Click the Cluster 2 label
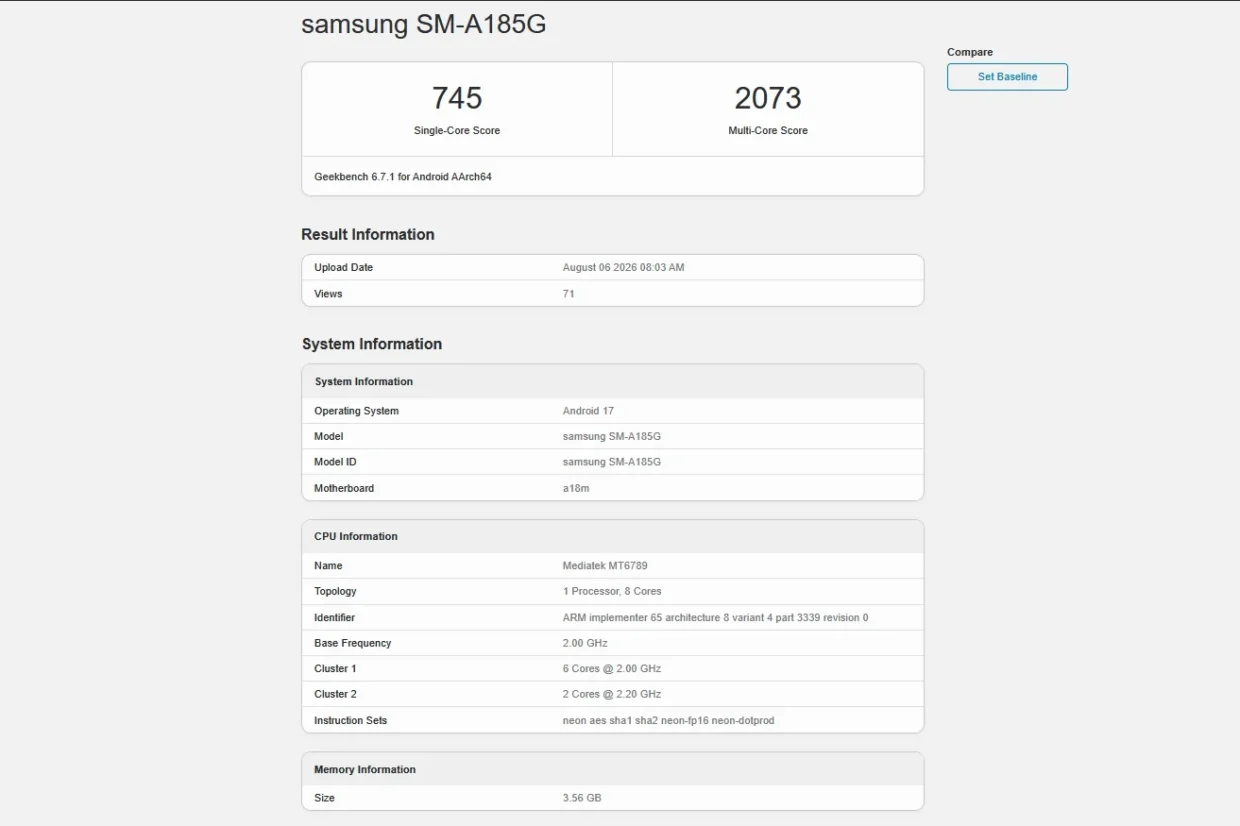 click(x=335, y=694)
